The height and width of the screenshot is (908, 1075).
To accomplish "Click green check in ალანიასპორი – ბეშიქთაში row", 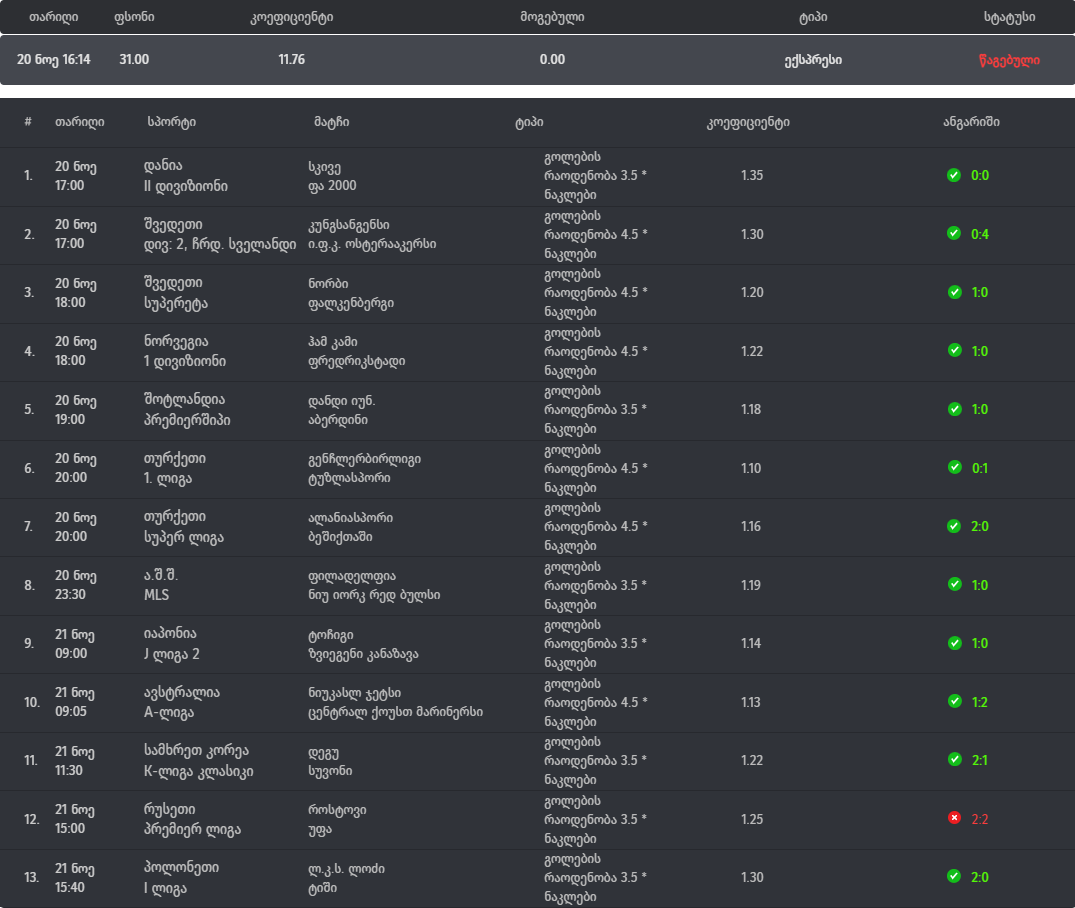I will [x=954, y=526].
